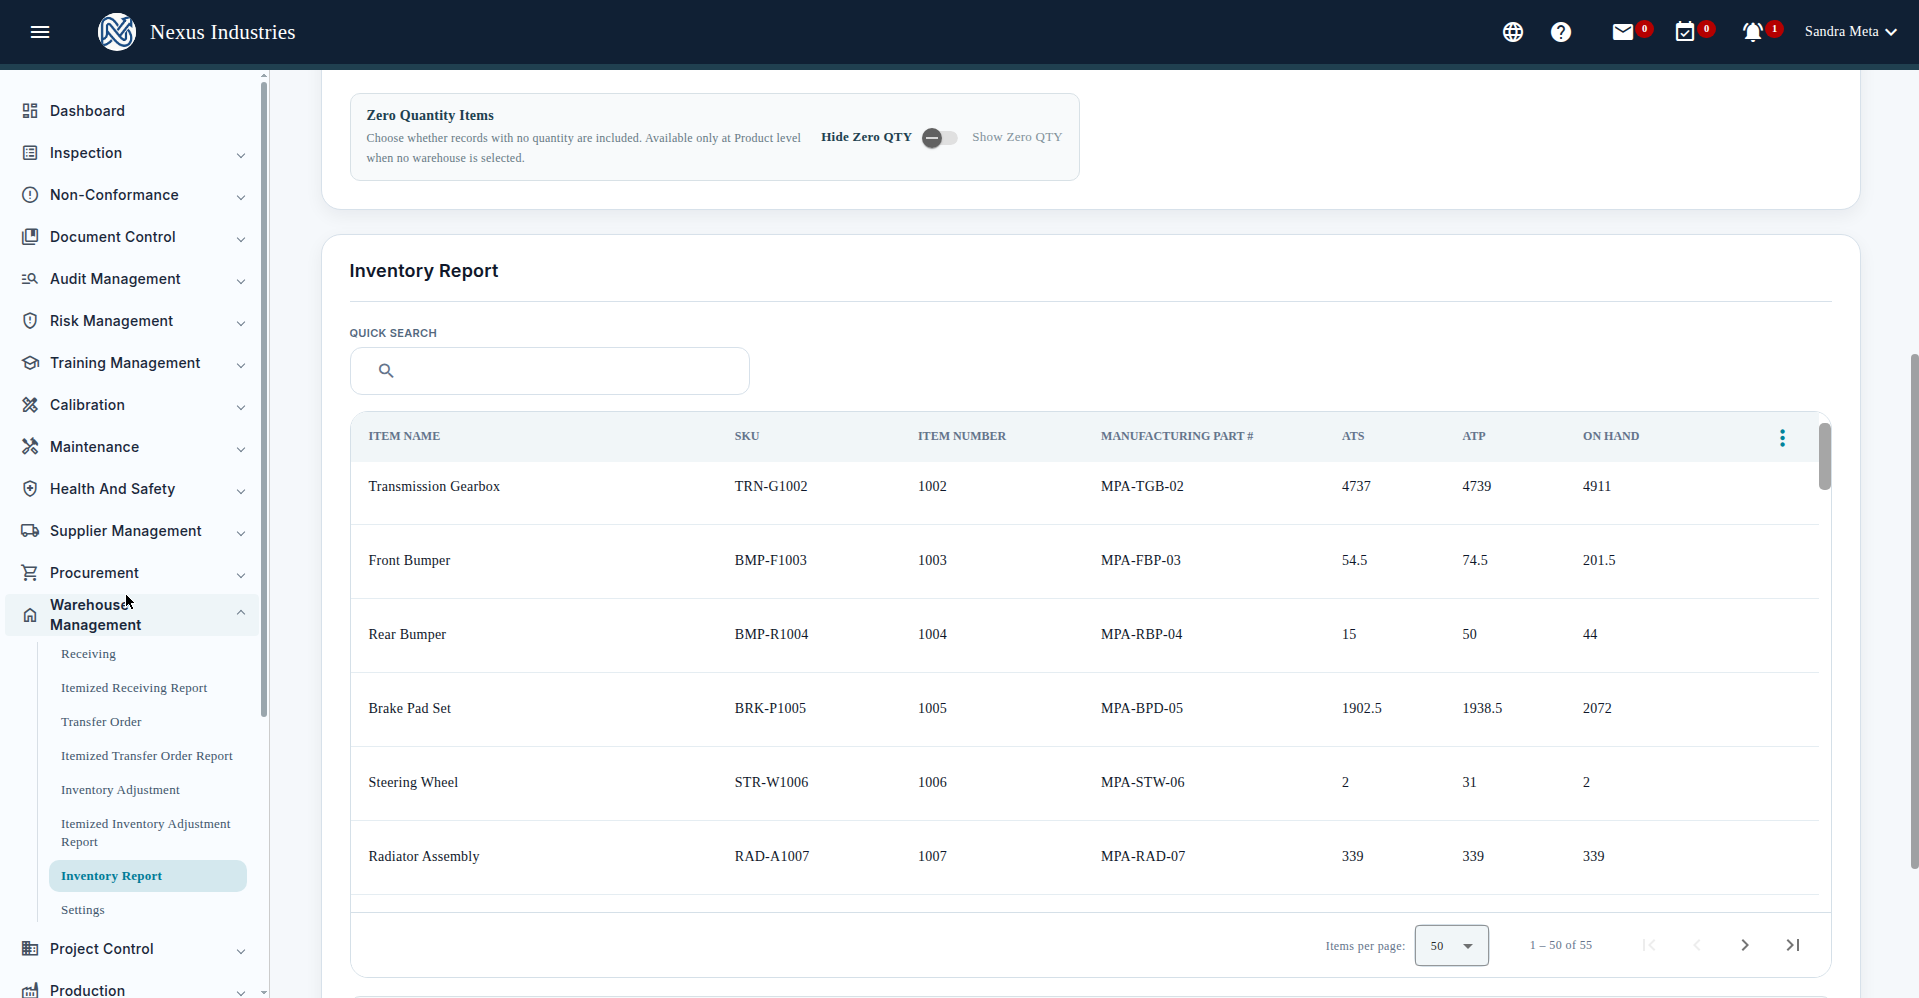Screen dimensions: 1919x998
Task: Click the globe language icon
Action: coord(1513,32)
